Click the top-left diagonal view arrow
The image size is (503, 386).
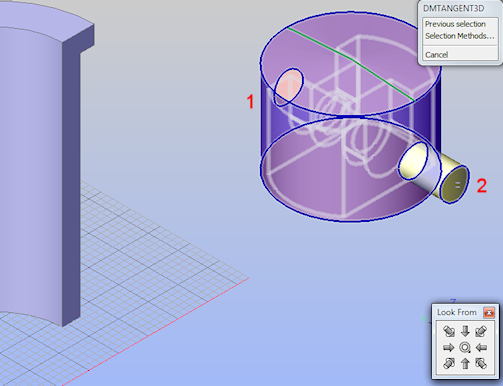449,331
